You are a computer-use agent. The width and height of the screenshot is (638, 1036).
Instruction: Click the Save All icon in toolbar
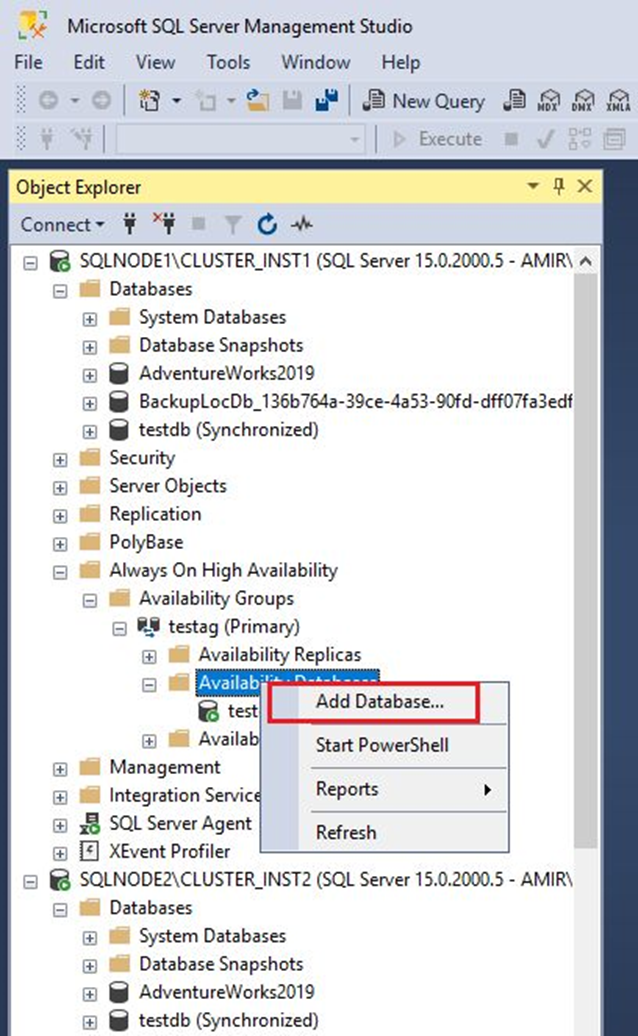point(326,101)
